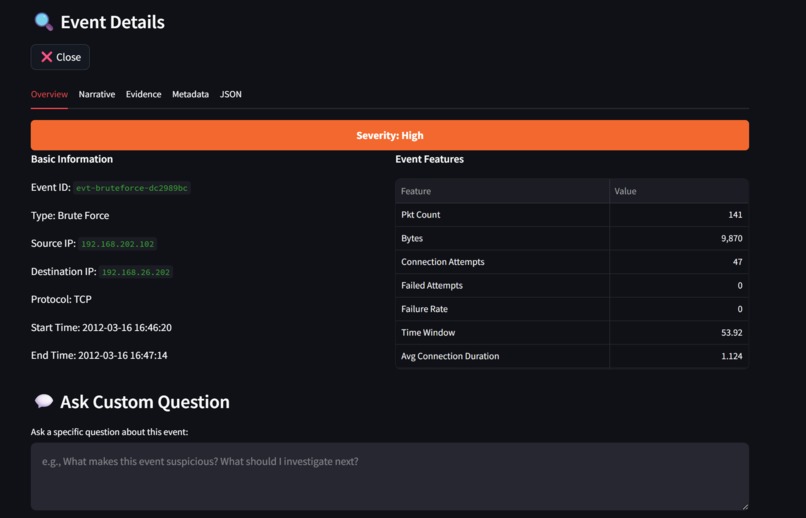Viewport: 806px width, 518px height.
Task: Click the Pkt Count row label
Action: (420, 215)
